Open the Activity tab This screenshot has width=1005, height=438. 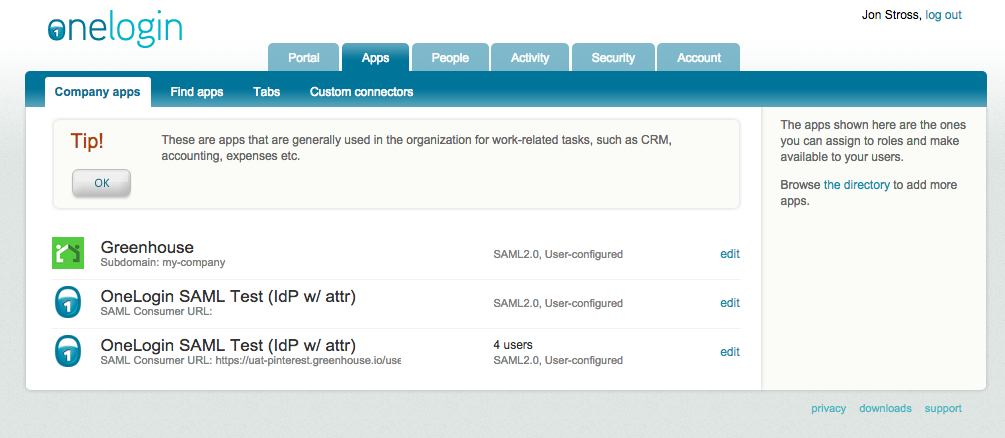pos(530,58)
